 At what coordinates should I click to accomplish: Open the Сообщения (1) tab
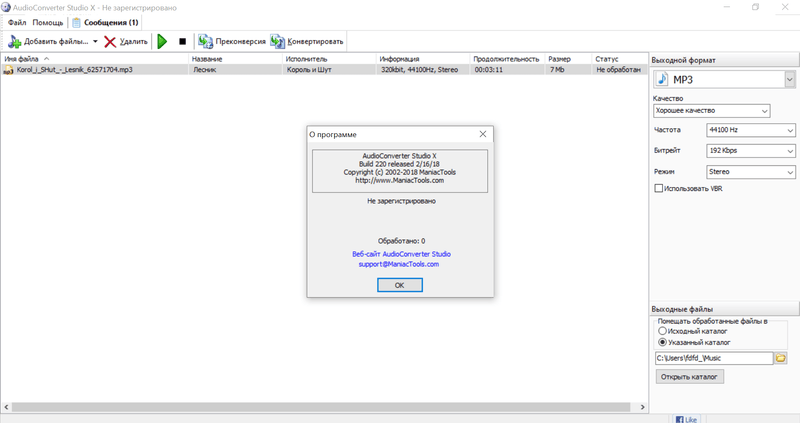pyautogui.click(x=105, y=22)
